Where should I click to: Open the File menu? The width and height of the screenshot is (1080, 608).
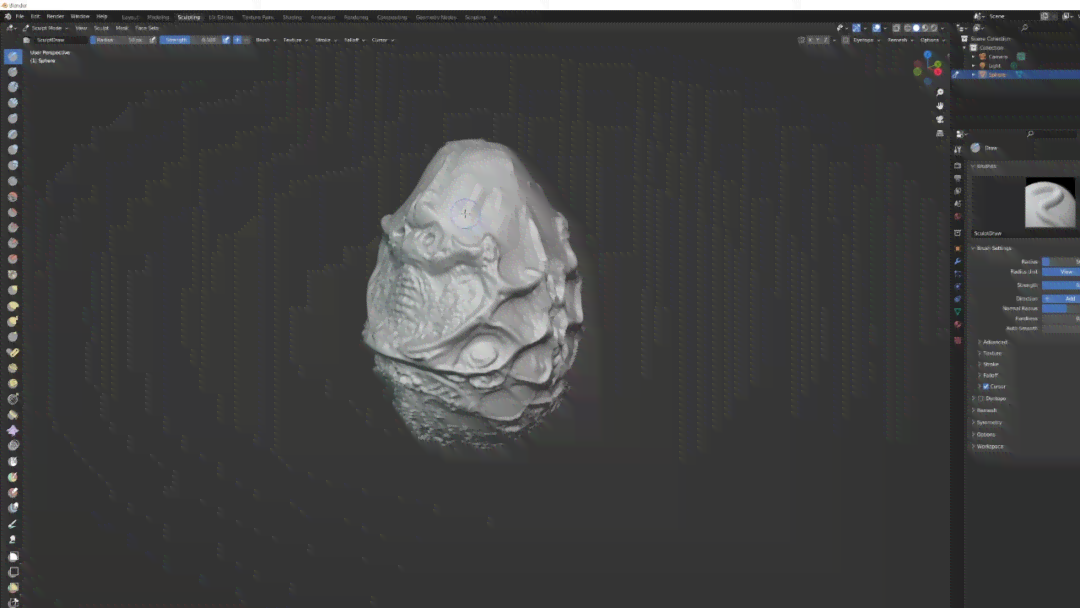20,16
